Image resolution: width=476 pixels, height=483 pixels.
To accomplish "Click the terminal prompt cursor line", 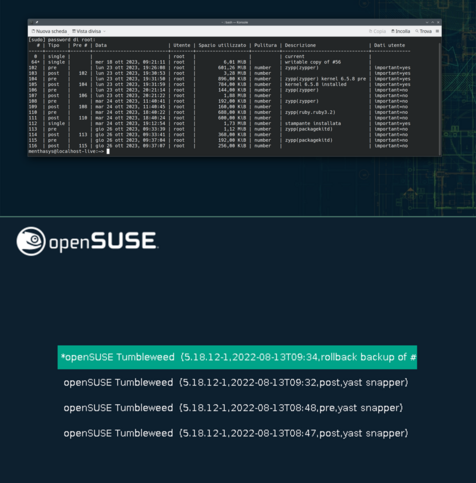I will pos(69,151).
